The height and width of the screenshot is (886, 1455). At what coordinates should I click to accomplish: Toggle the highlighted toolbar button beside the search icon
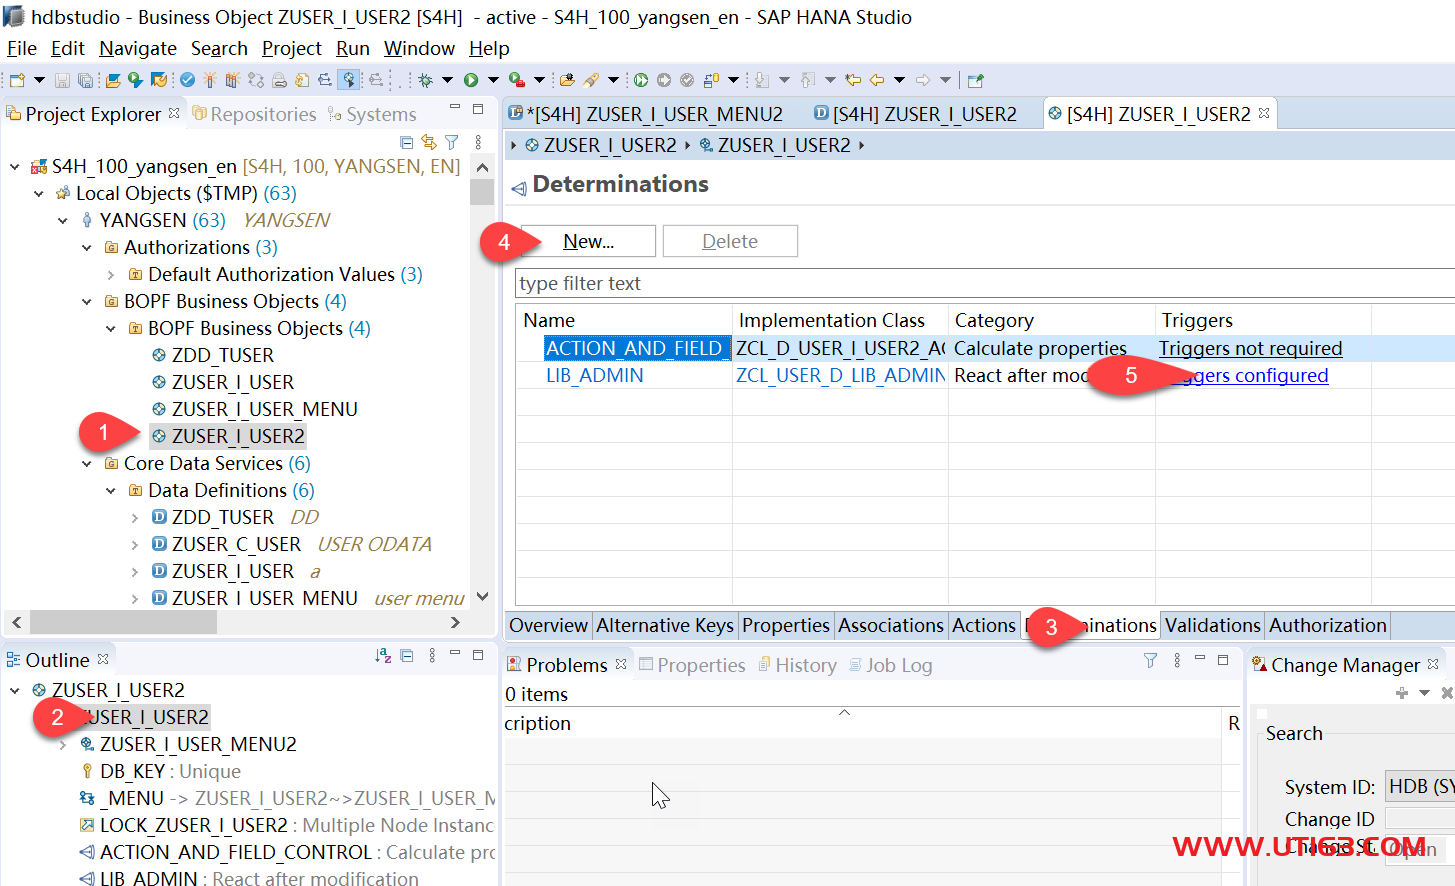click(348, 80)
